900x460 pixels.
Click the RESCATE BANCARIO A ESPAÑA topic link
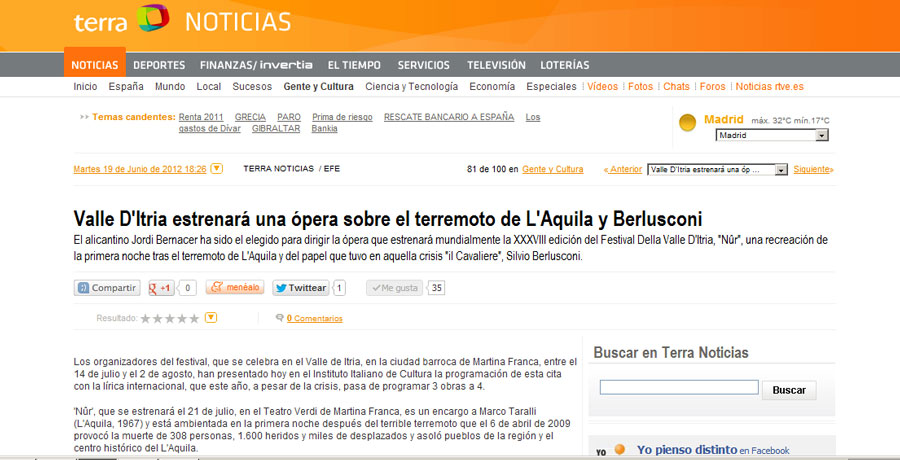click(x=450, y=117)
